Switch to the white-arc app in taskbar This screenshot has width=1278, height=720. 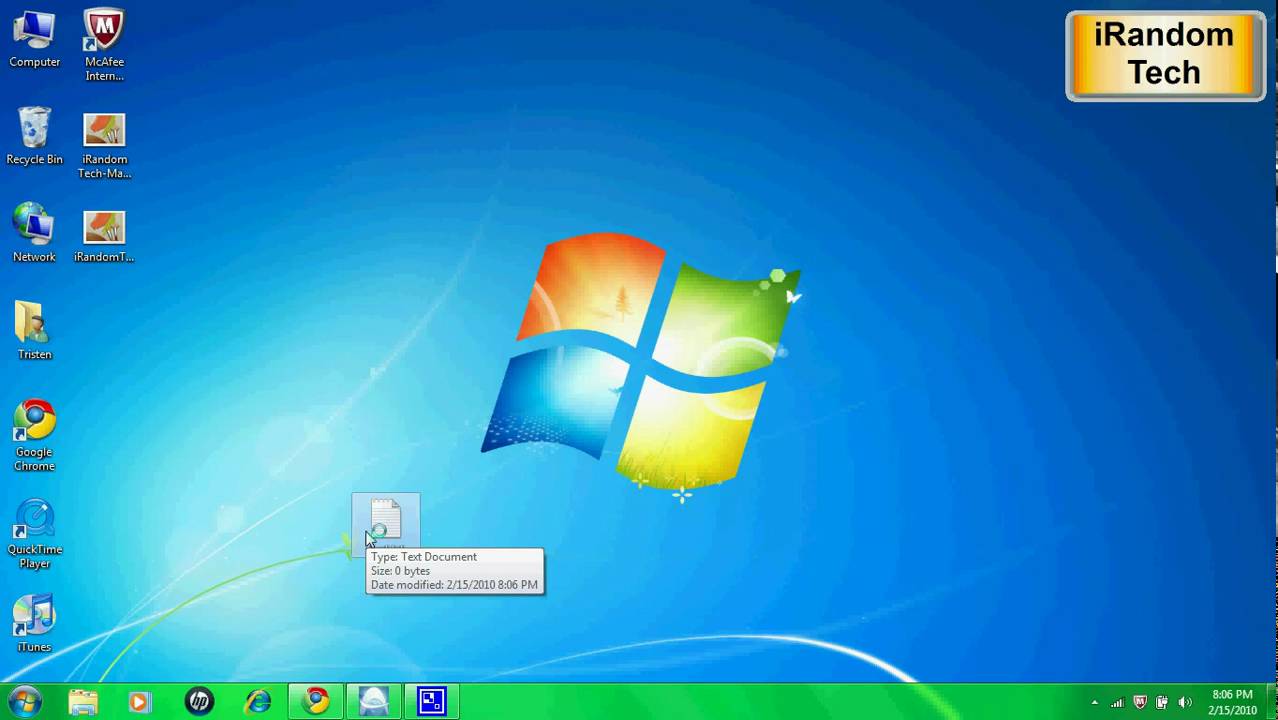click(x=374, y=702)
